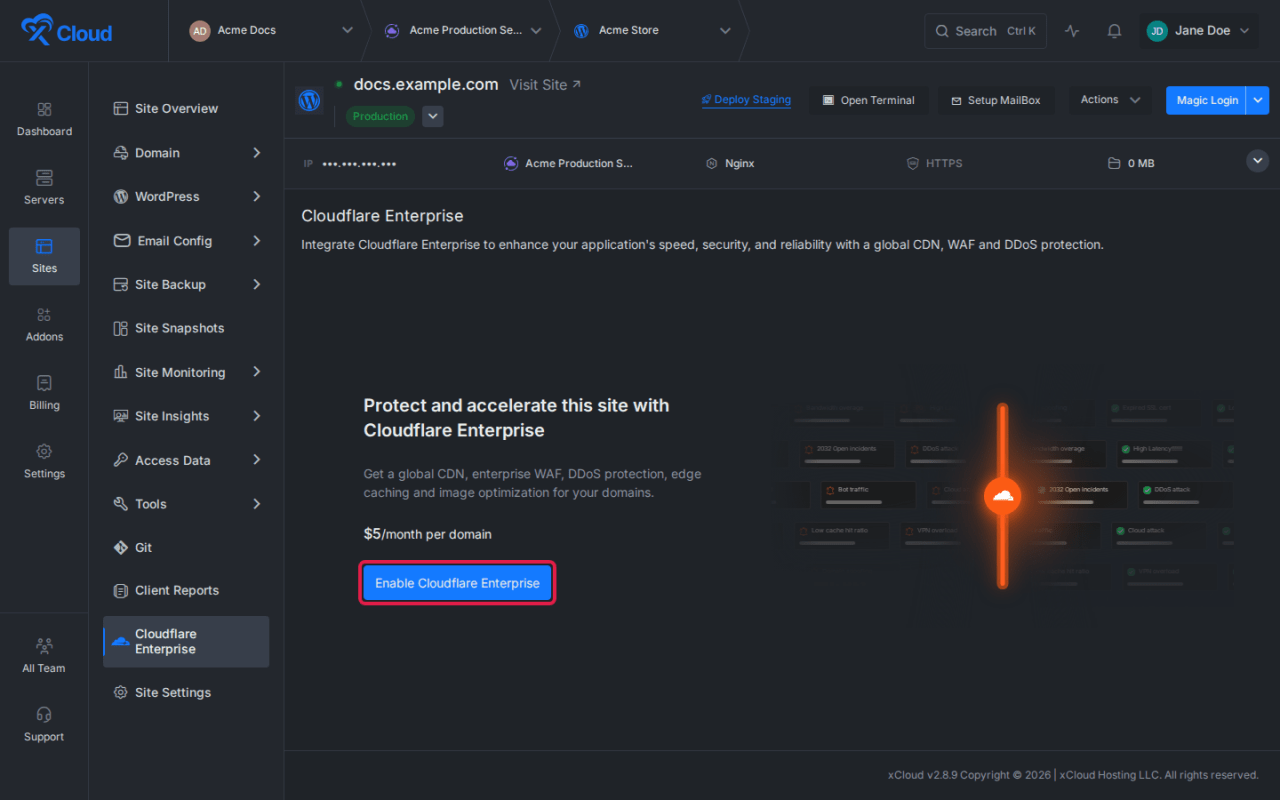Expand the Site Backup chevron

pyautogui.click(x=256, y=284)
